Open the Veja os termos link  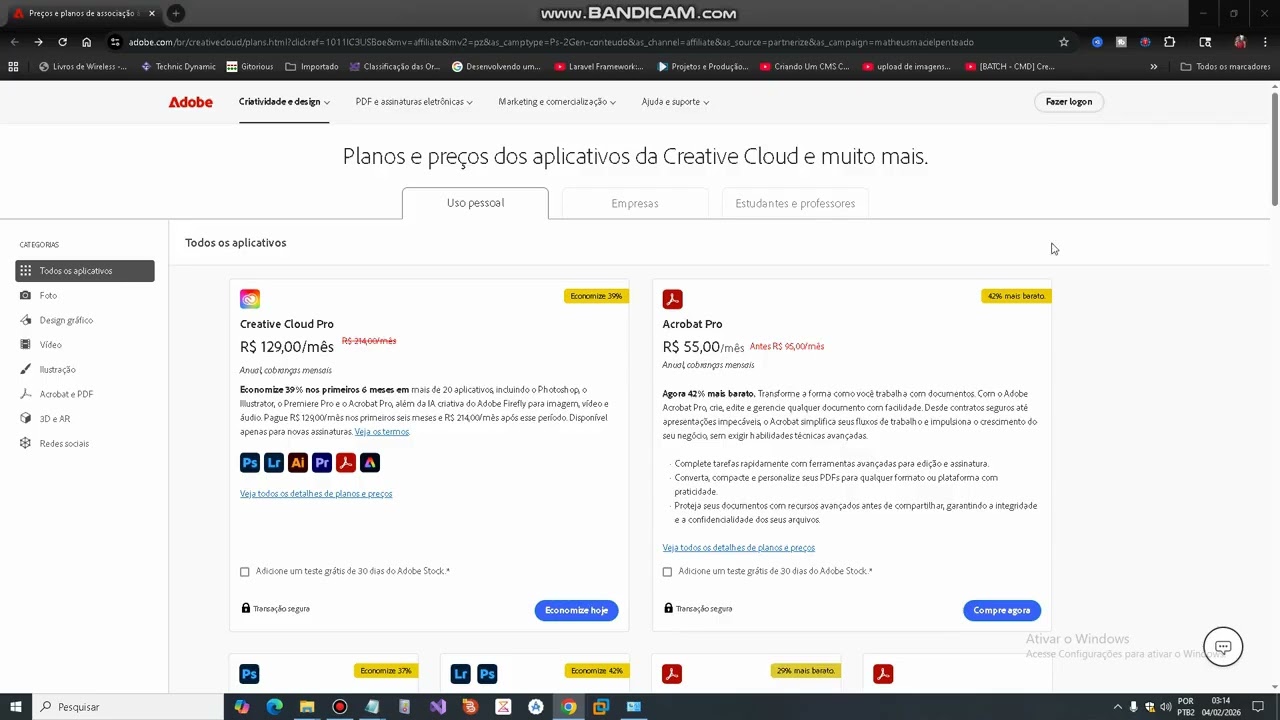[382, 432]
